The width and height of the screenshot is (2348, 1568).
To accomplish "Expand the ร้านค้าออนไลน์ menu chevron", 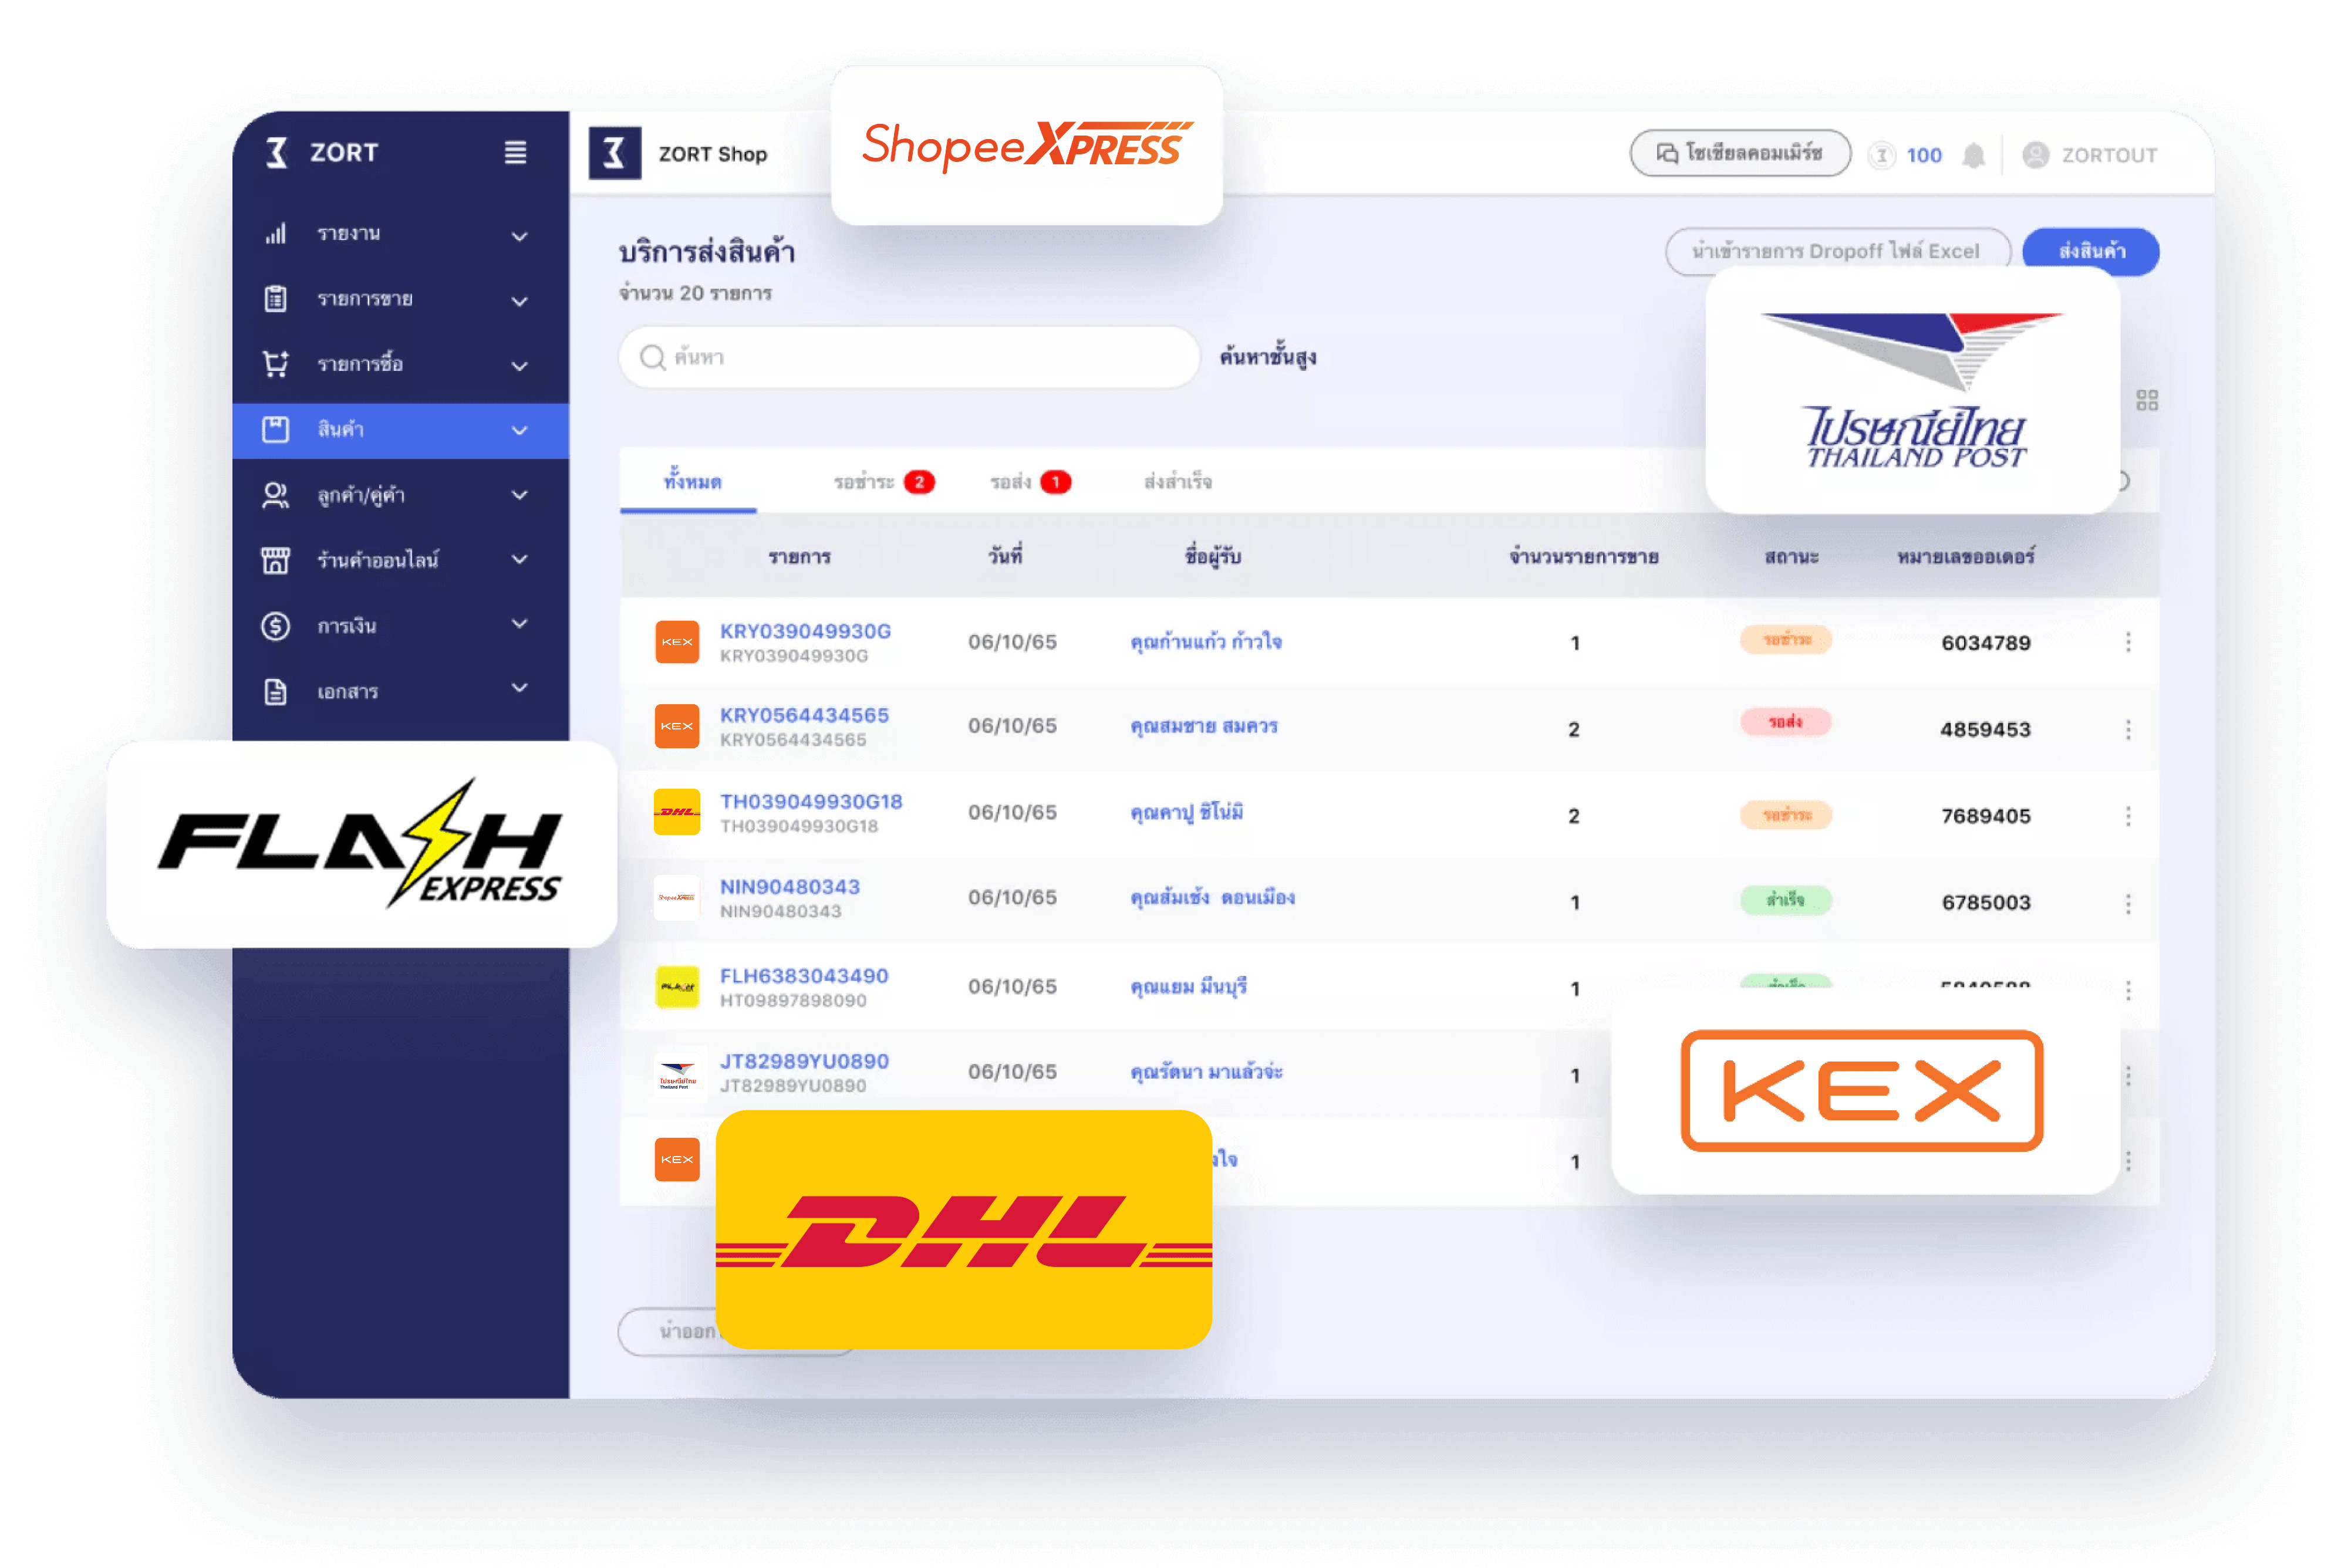I will [520, 559].
